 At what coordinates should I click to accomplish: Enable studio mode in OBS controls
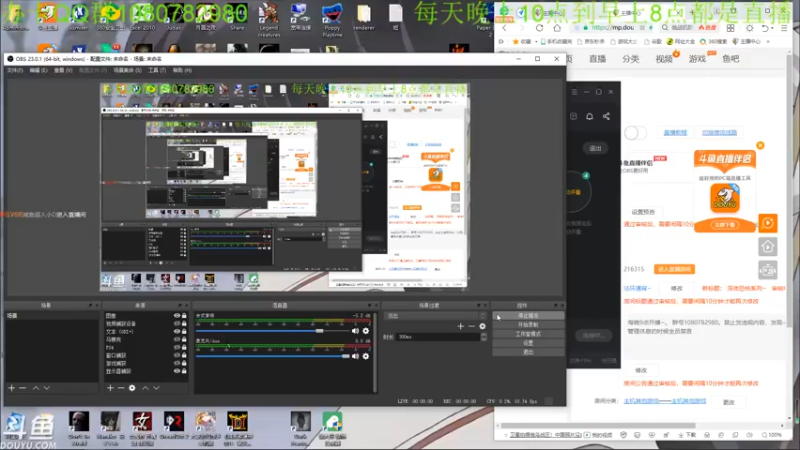click(528, 334)
